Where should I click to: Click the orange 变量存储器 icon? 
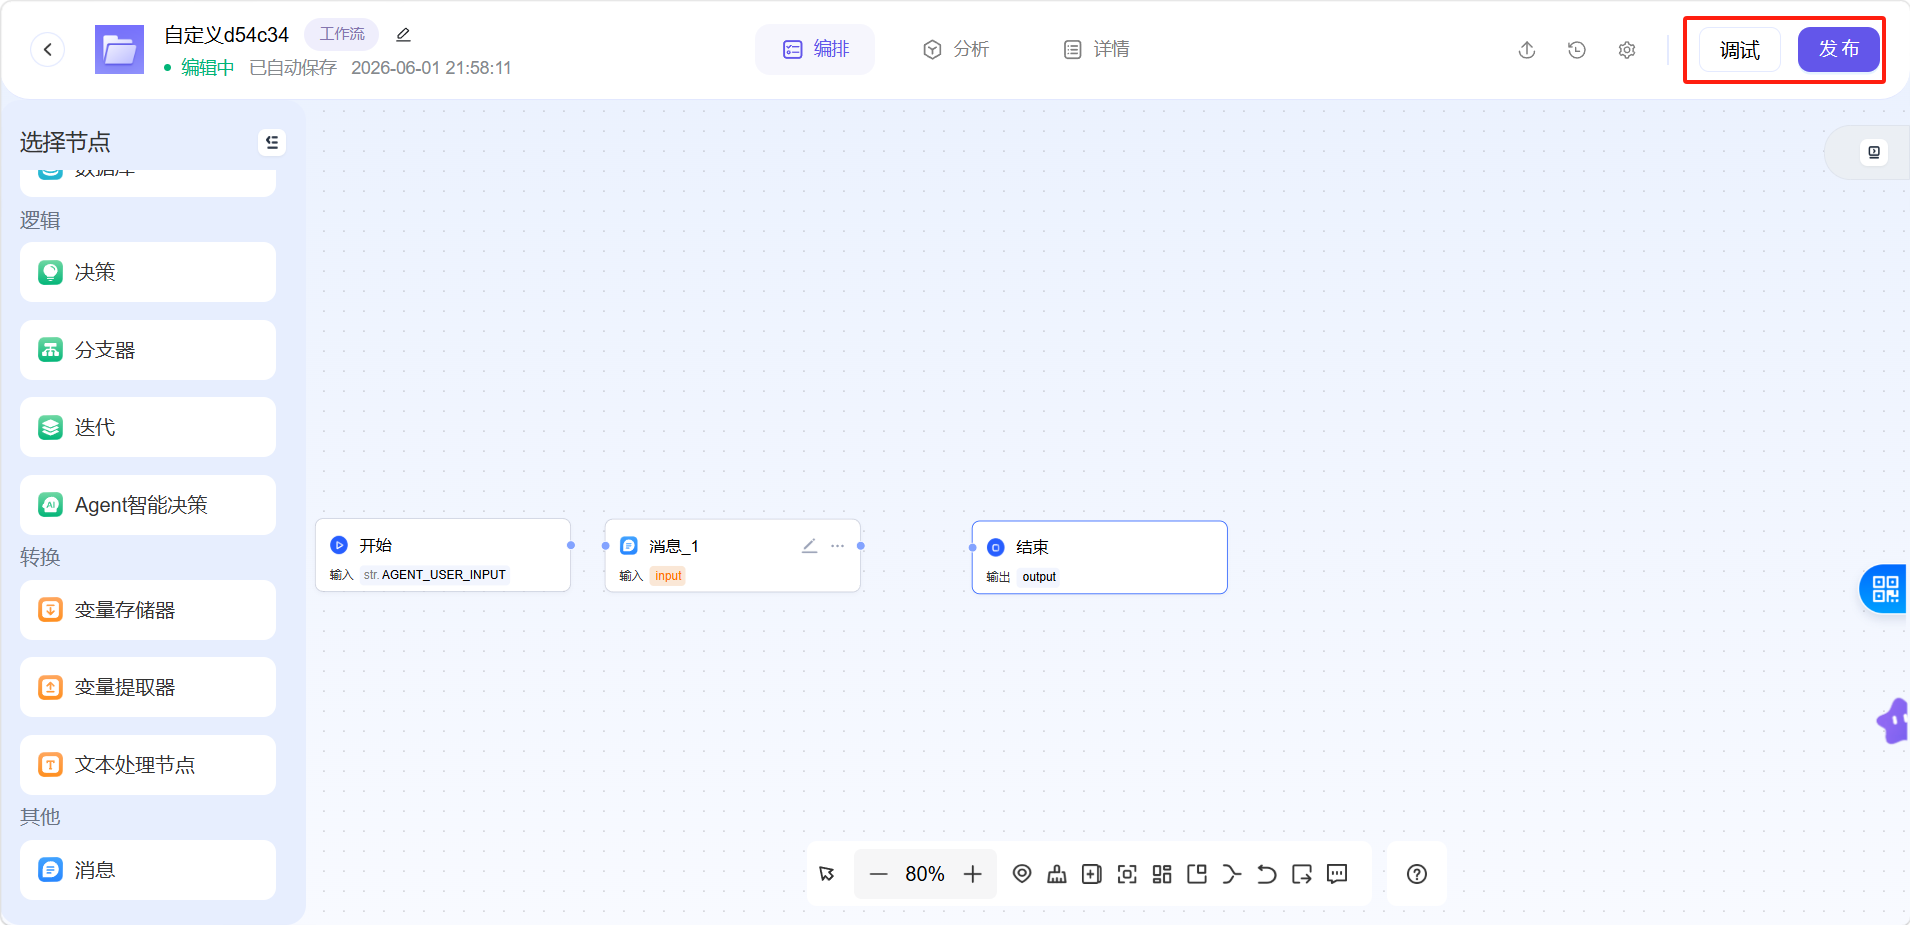tap(50, 610)
